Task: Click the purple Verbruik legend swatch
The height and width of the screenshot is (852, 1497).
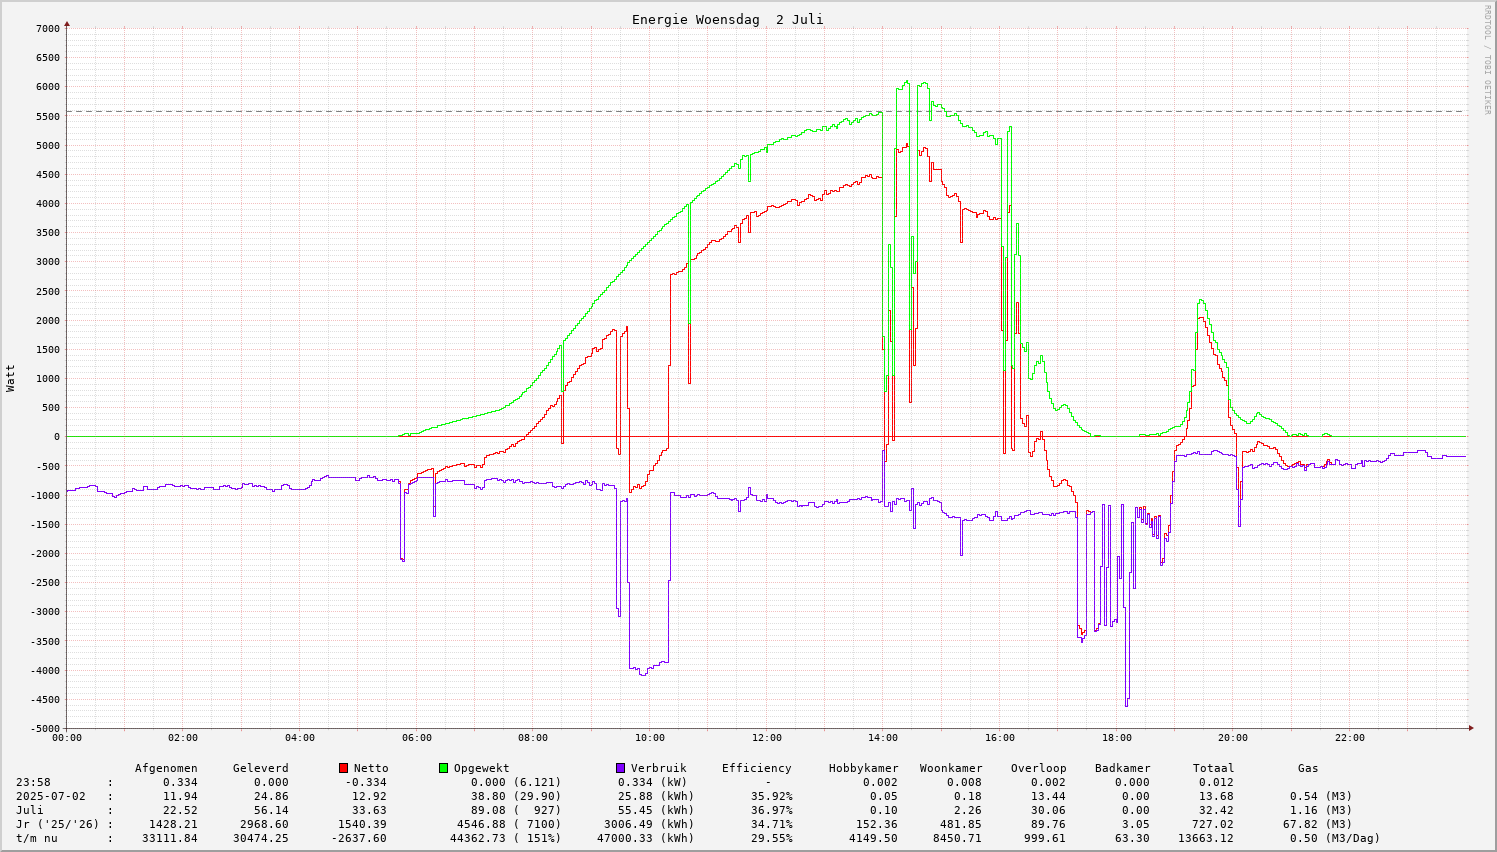Action: click(x=620, y=768)
